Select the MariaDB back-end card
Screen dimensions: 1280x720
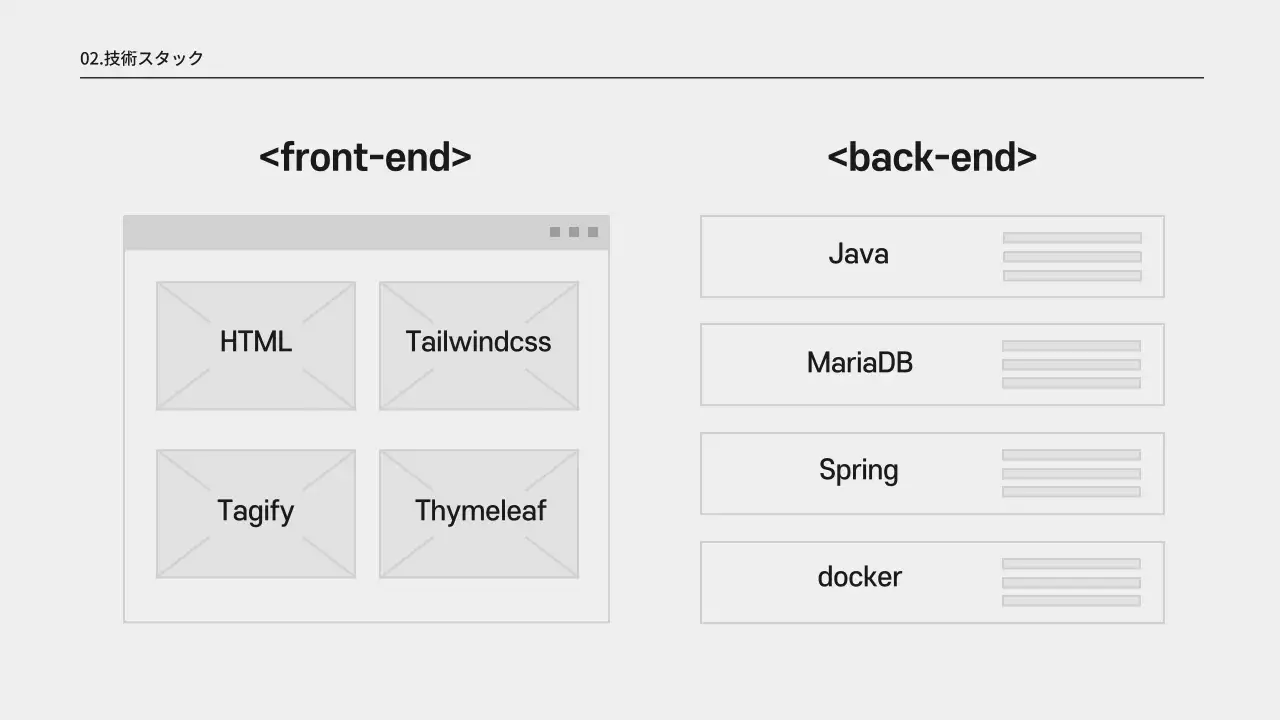click(859, 364)
